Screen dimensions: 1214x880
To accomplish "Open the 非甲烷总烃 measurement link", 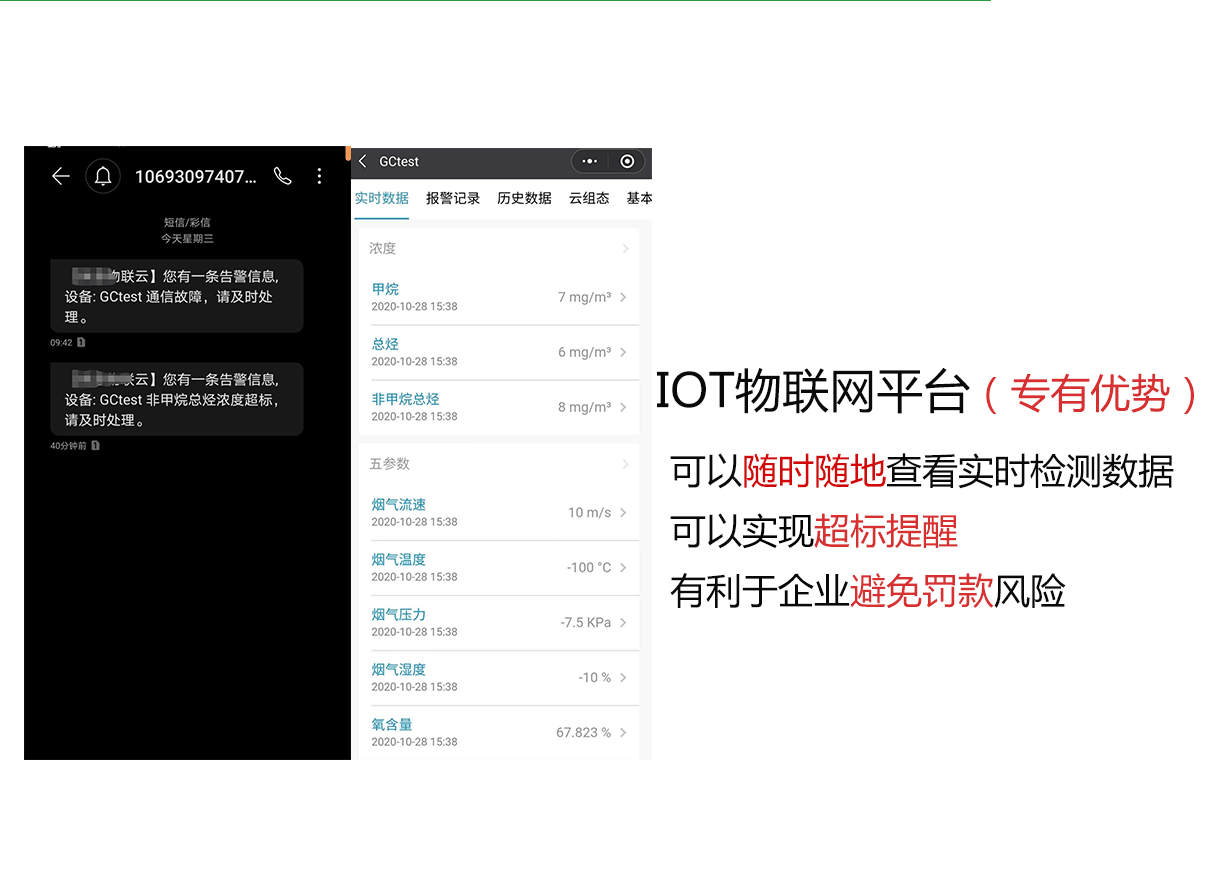I will pos(405,399).
